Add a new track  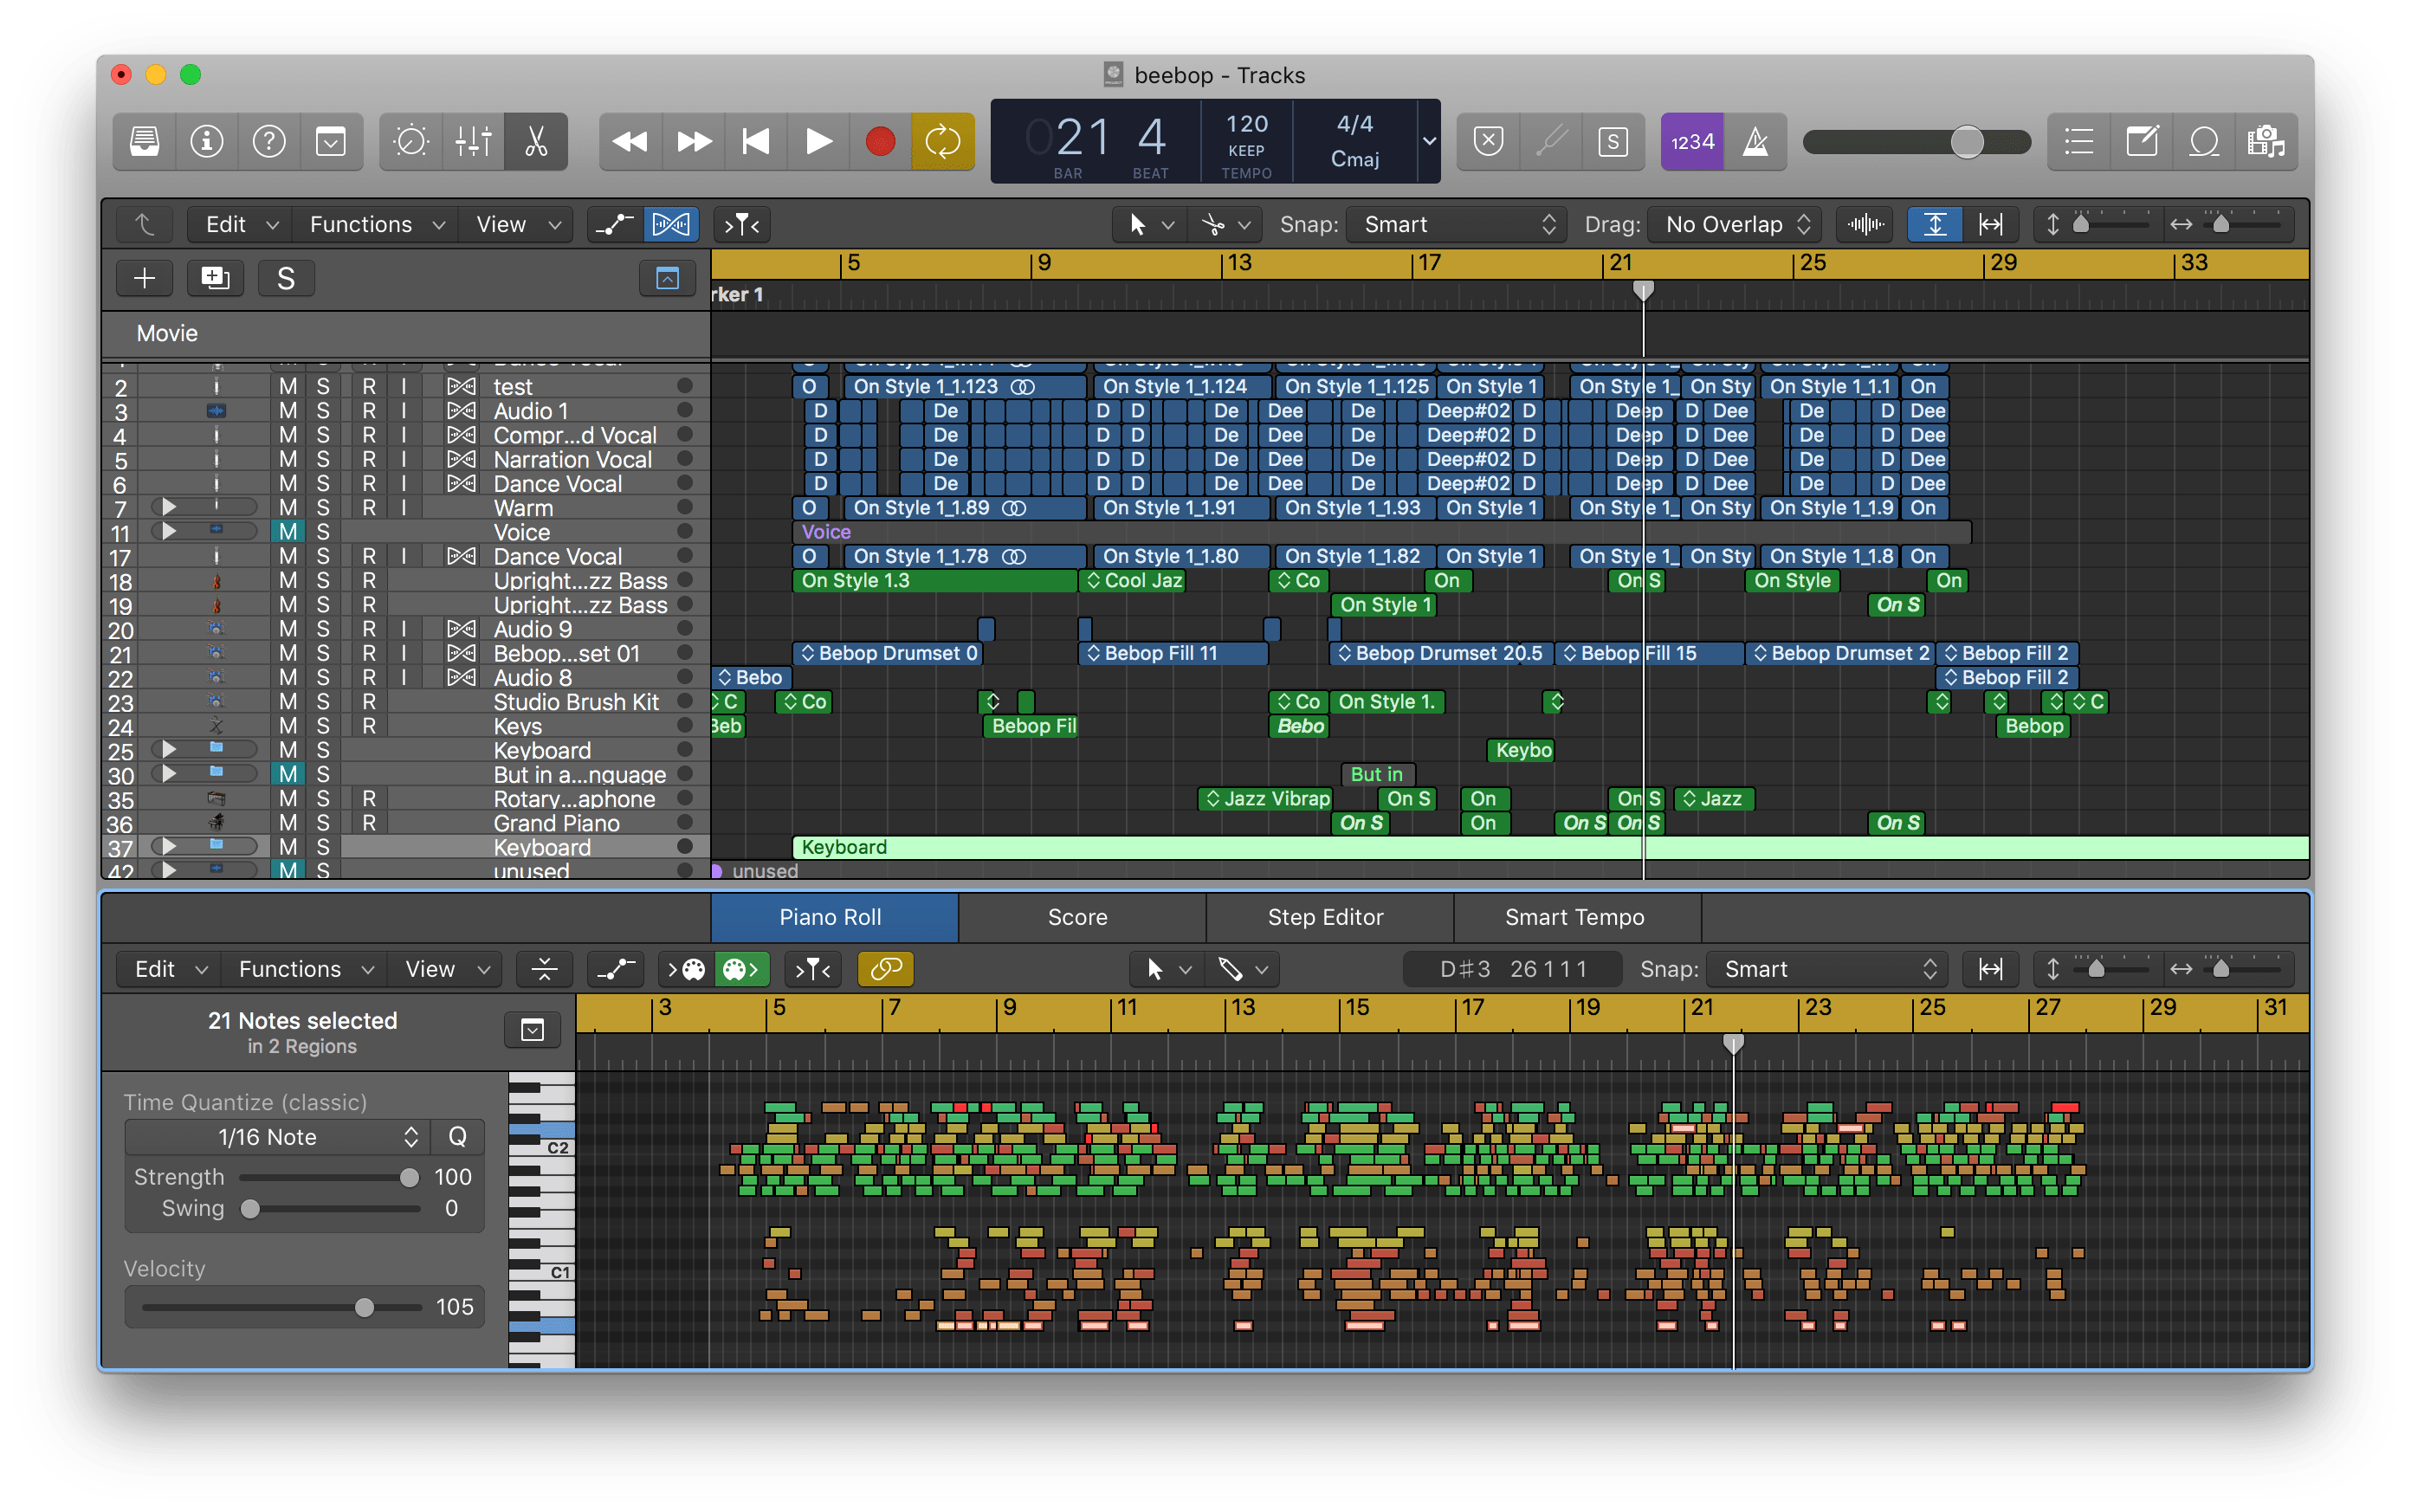point(144,278)
